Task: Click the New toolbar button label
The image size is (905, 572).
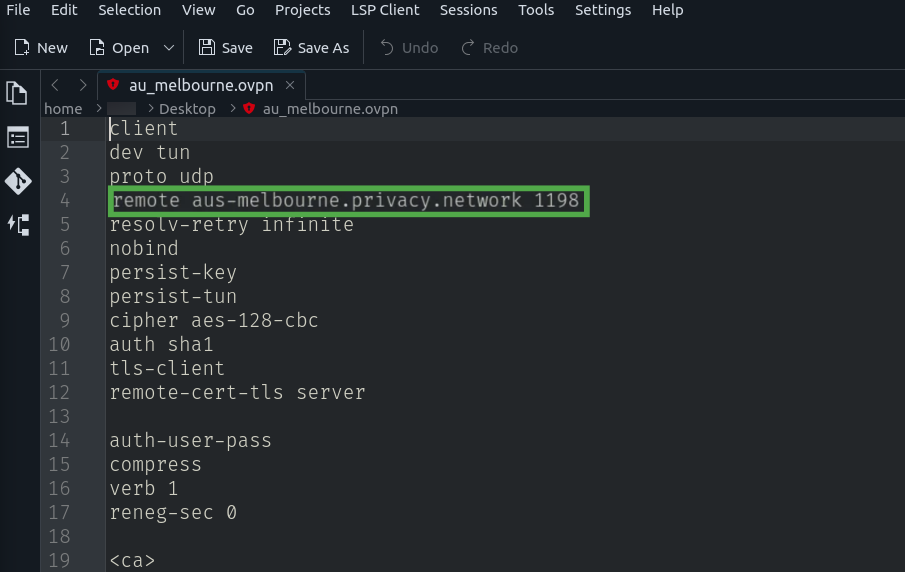Action: click(53, 48)
